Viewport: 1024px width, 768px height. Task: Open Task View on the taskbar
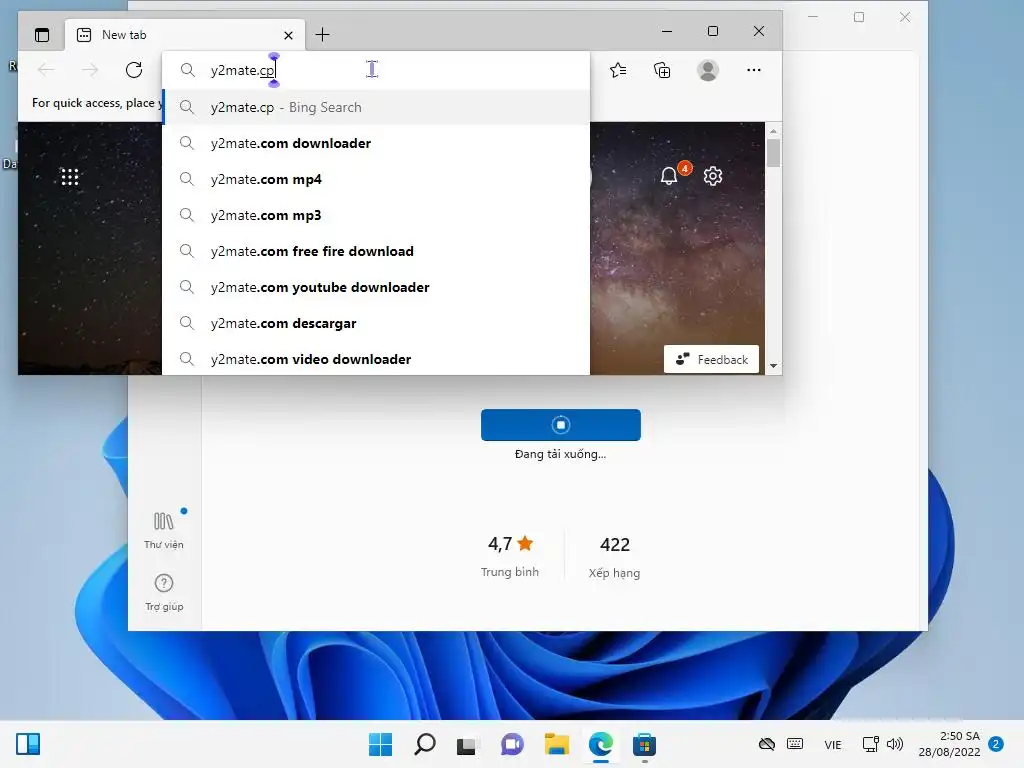[466, 745]
